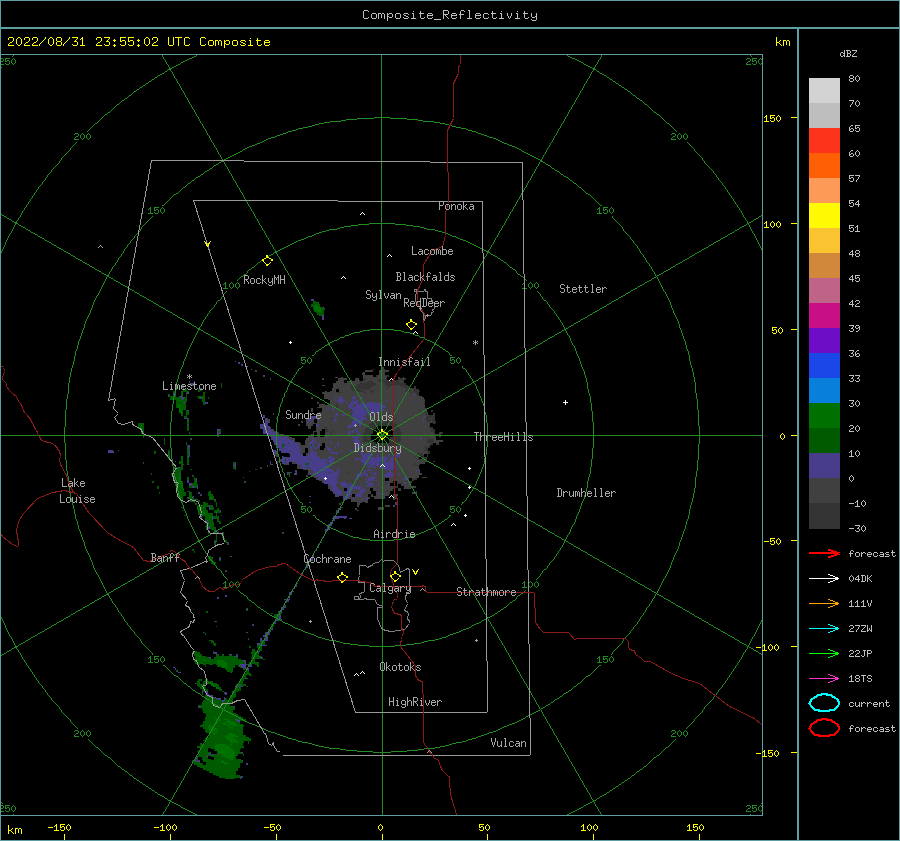Click the red forecast ellipse in legend
The width and height of the screenshot is (900, 841).
(x=824, y=728)
